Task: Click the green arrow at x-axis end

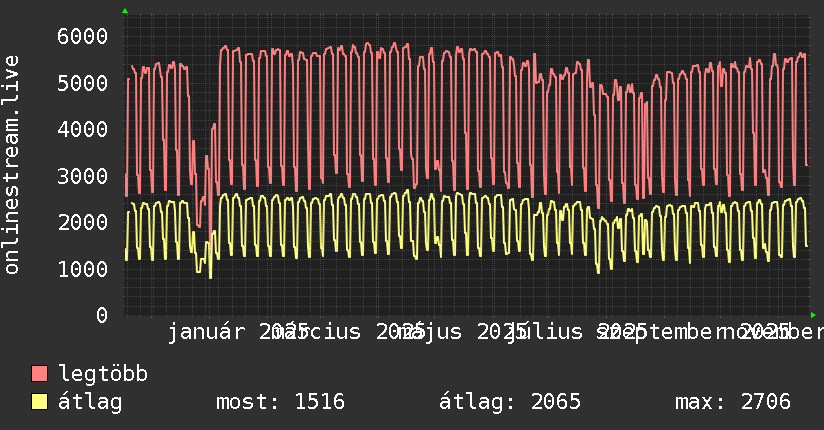Action: [x=813, y=315]
